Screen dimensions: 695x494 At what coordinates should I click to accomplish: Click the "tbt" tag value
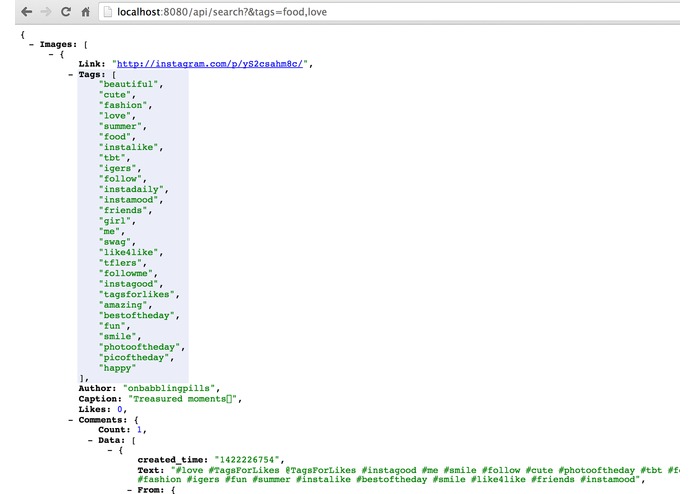point(112,158)
